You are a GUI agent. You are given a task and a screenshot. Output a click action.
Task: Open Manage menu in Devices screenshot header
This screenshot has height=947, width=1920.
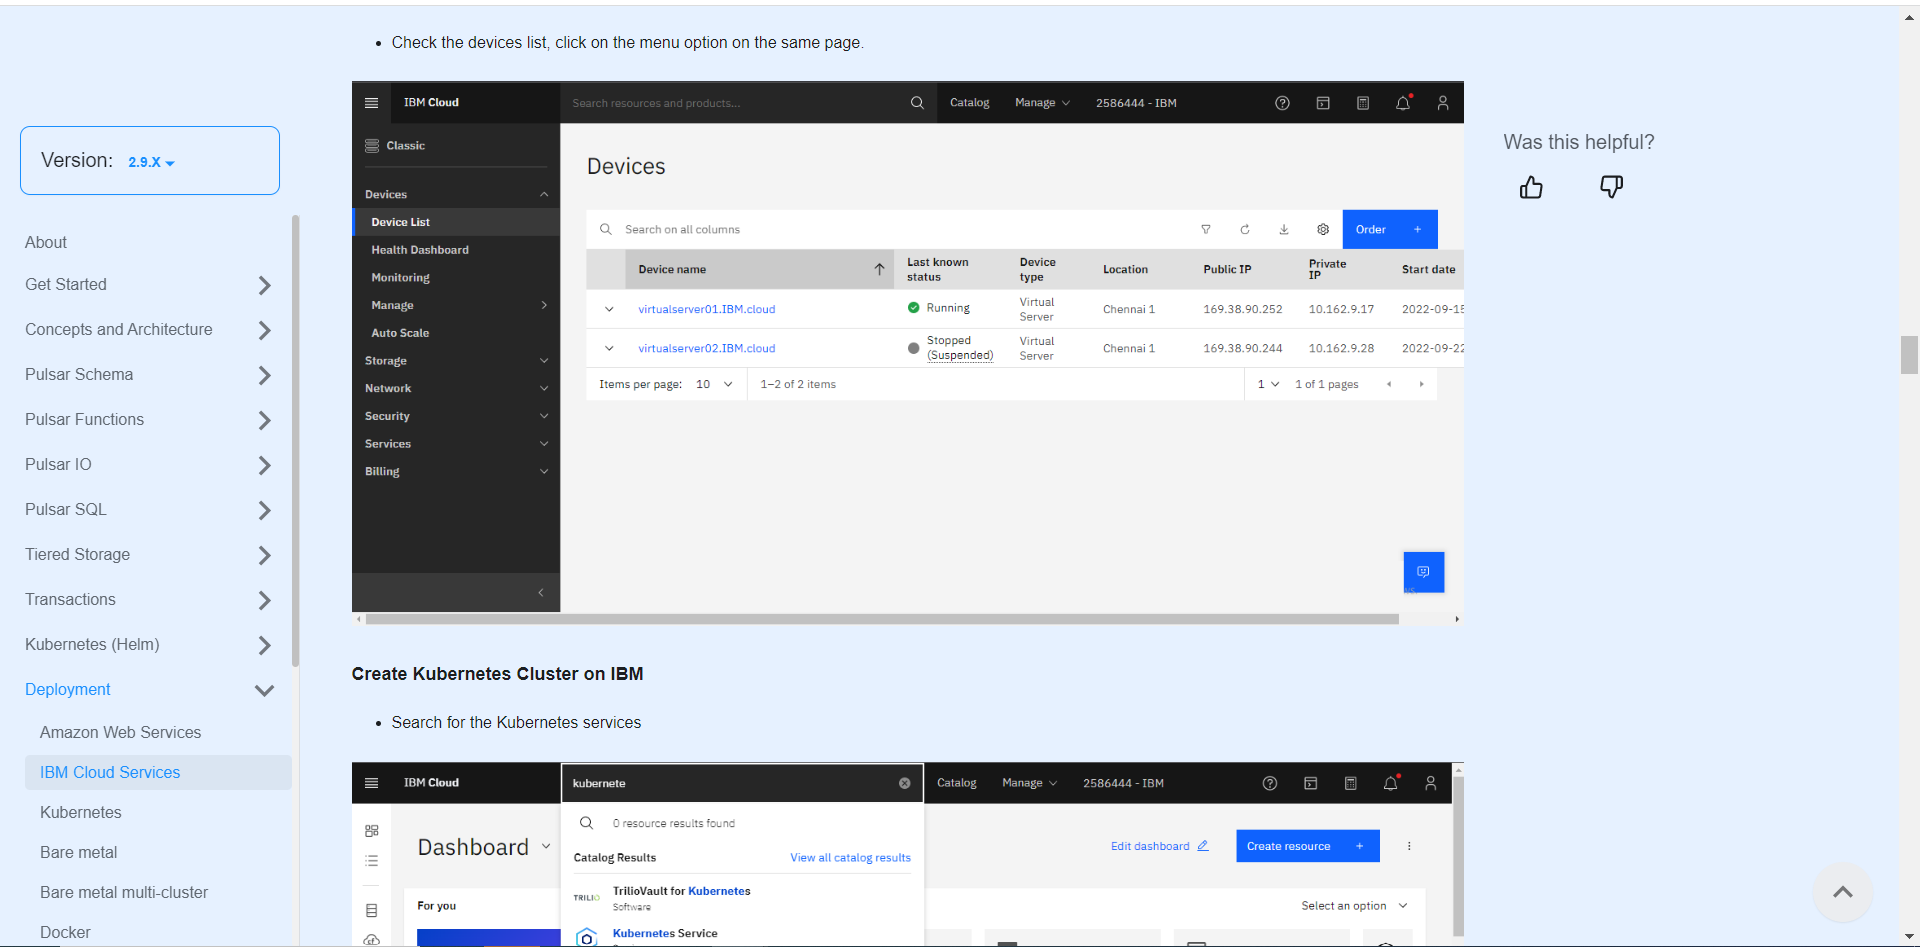click(x=1042, y=103)
